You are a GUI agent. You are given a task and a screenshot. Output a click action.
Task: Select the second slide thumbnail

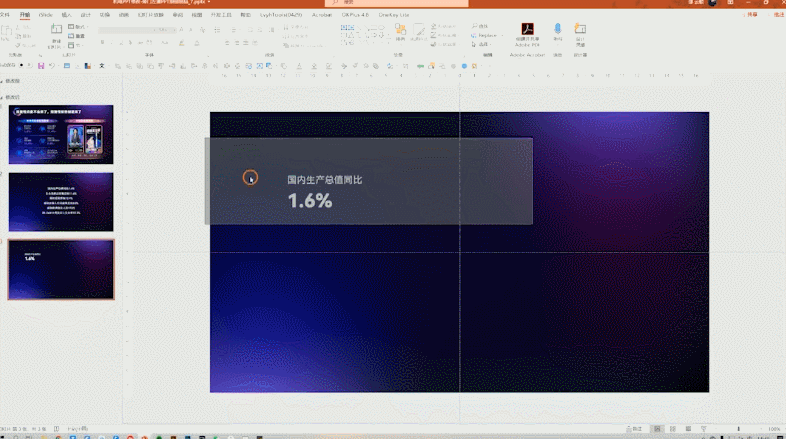tap(61, 202)
